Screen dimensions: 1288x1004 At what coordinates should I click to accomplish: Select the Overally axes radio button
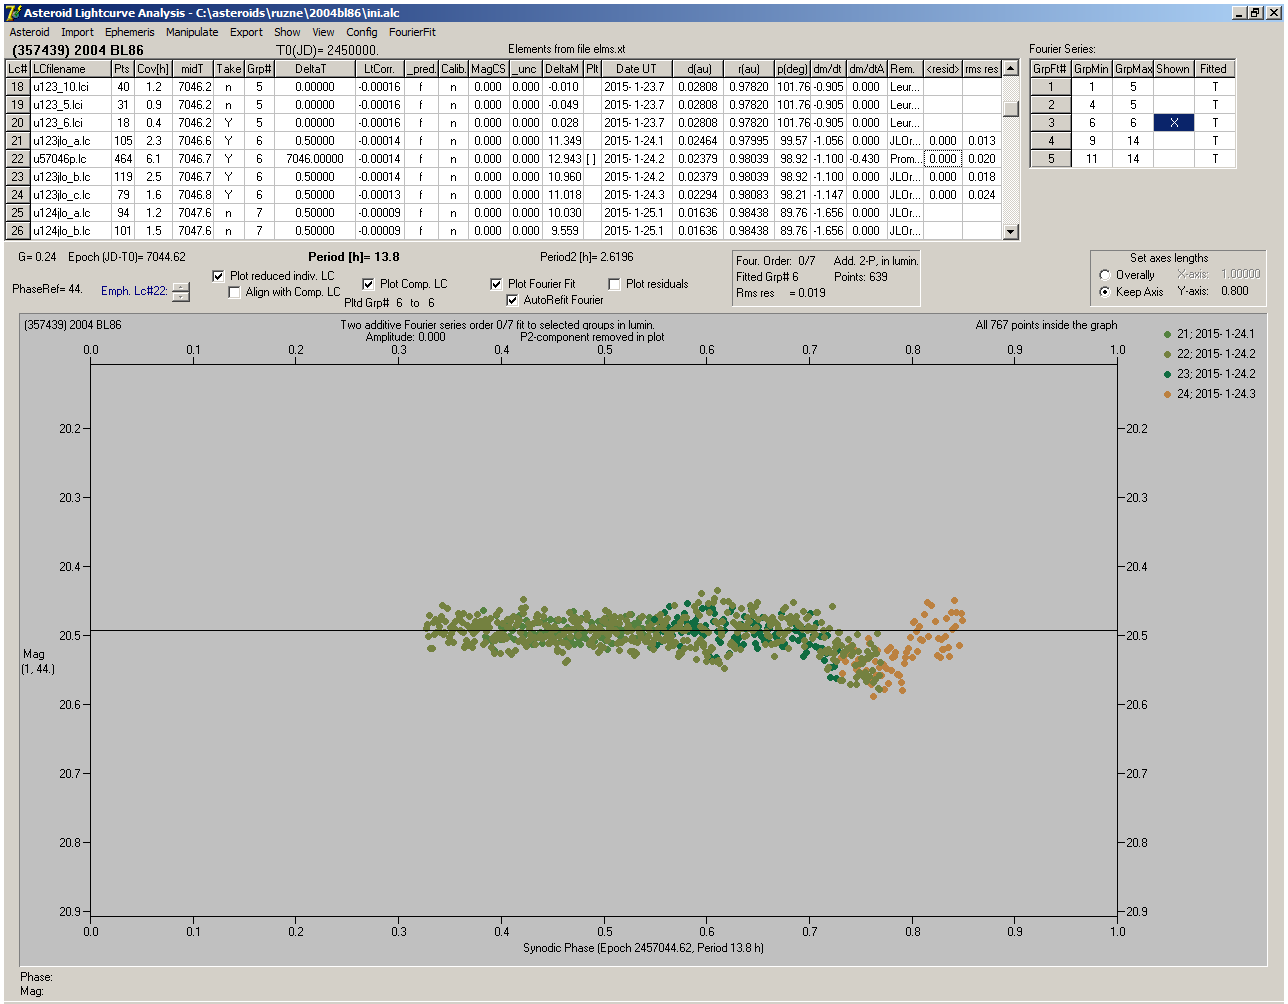pyautogui.click(x=1105, y=275)
